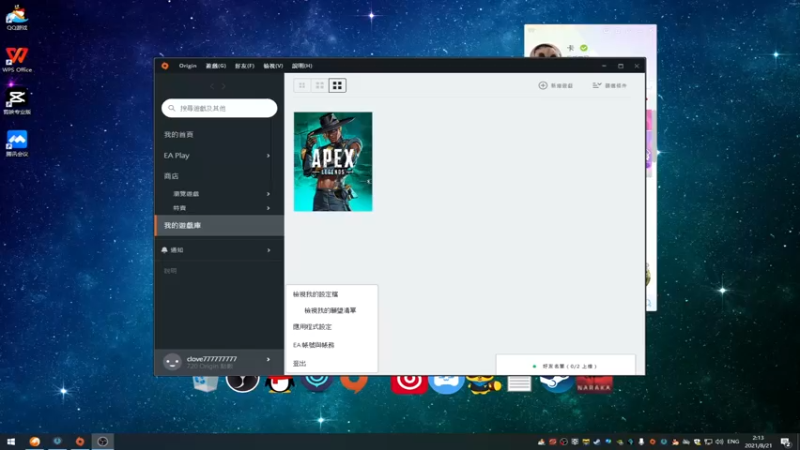Switch to small tile view in library
The height and width of the screenshot is (450, 800).
point(302,85)
